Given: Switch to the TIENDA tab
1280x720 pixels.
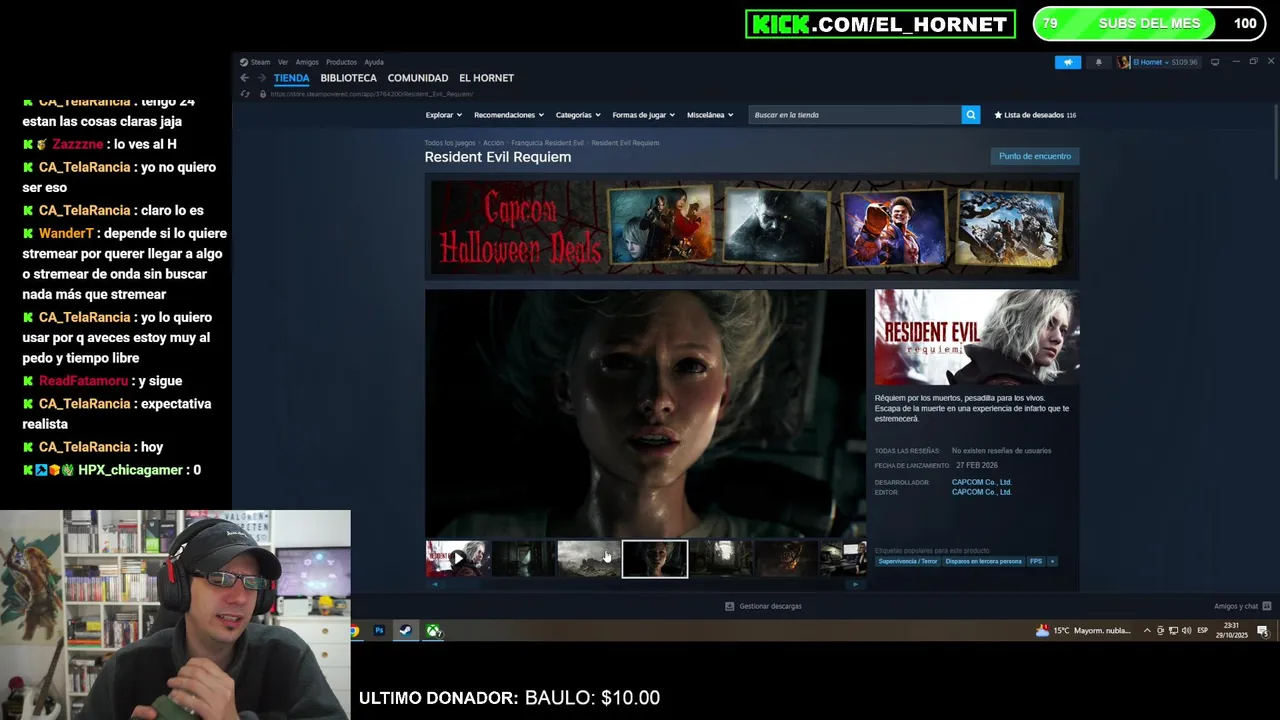Looking at the screenshot, I should 292,78.
